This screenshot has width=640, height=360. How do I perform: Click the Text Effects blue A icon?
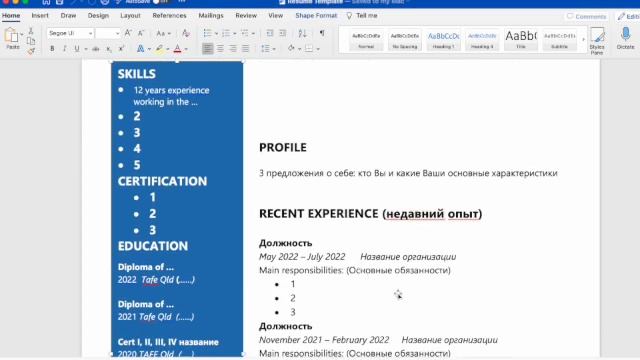point(140,49)
